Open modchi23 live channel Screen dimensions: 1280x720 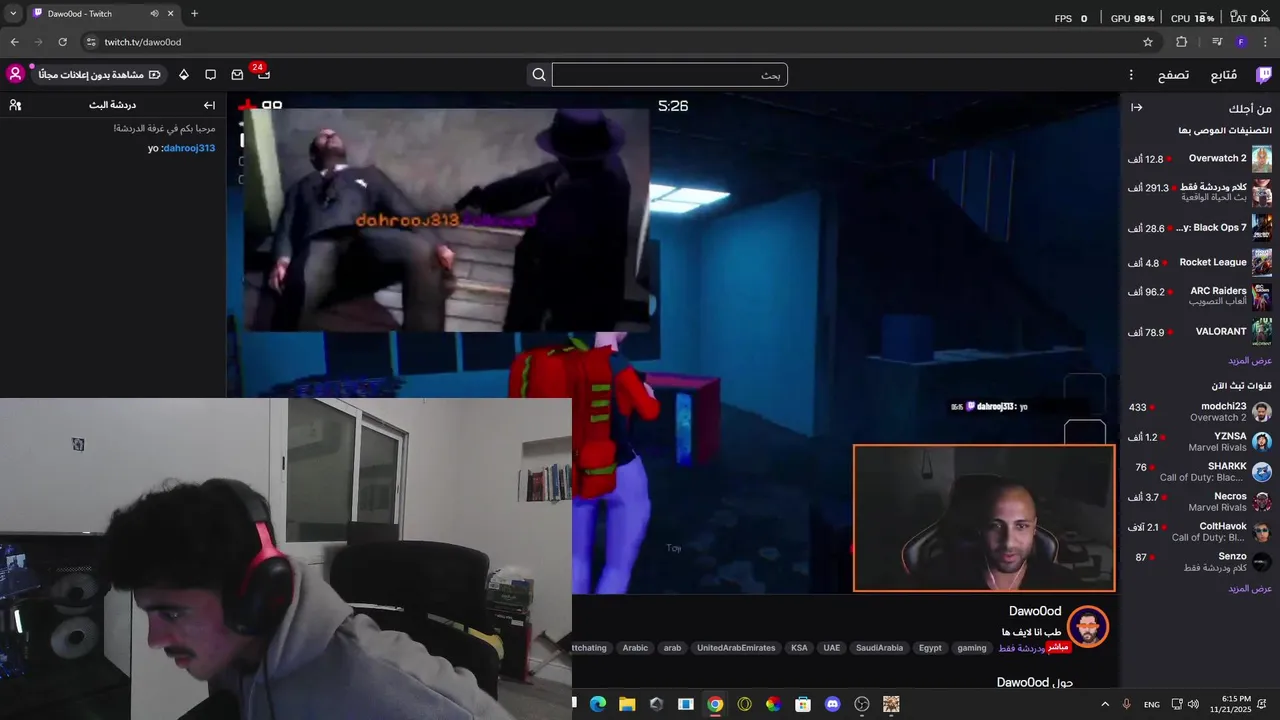pos(1200,412)
